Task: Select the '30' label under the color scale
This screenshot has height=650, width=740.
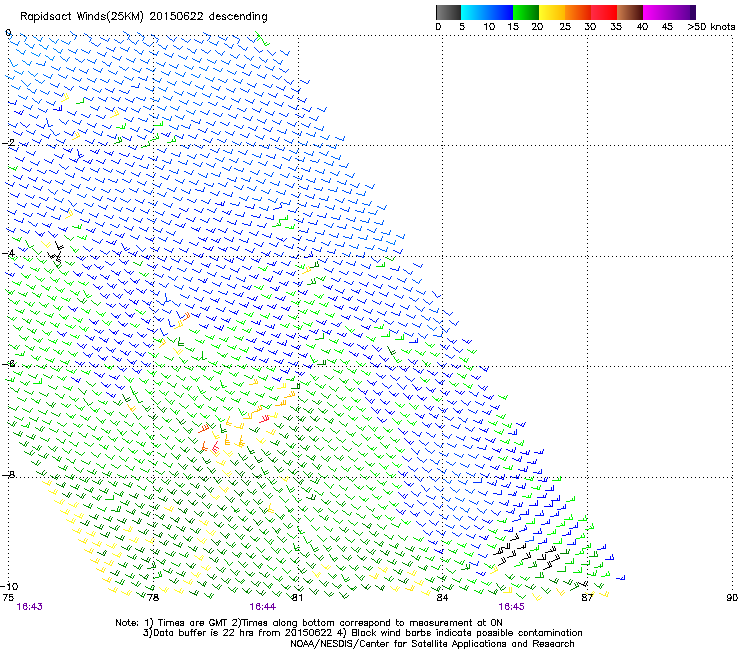Action: pyautogui.click(x=590, y=27)
